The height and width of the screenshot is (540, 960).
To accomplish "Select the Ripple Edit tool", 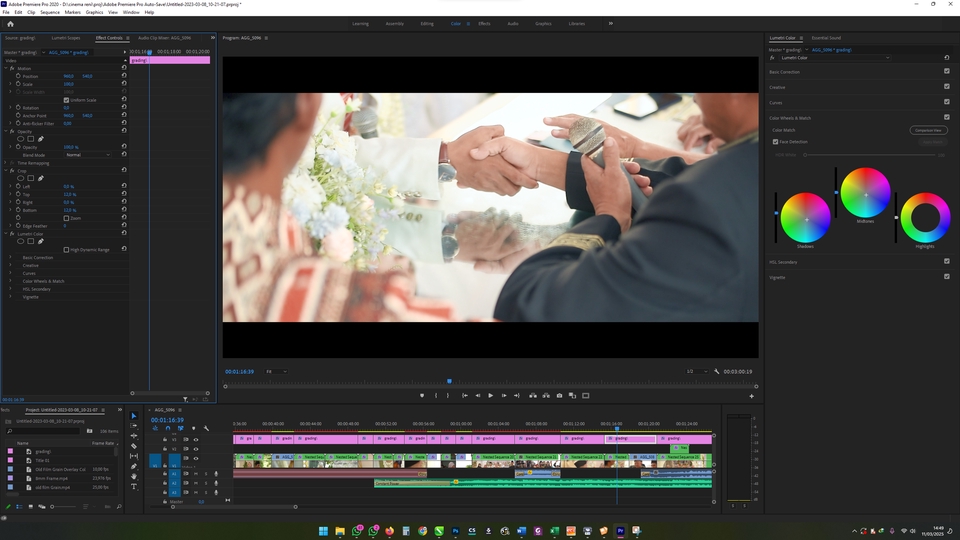I will pyautogui.click(x=133, y=436).
